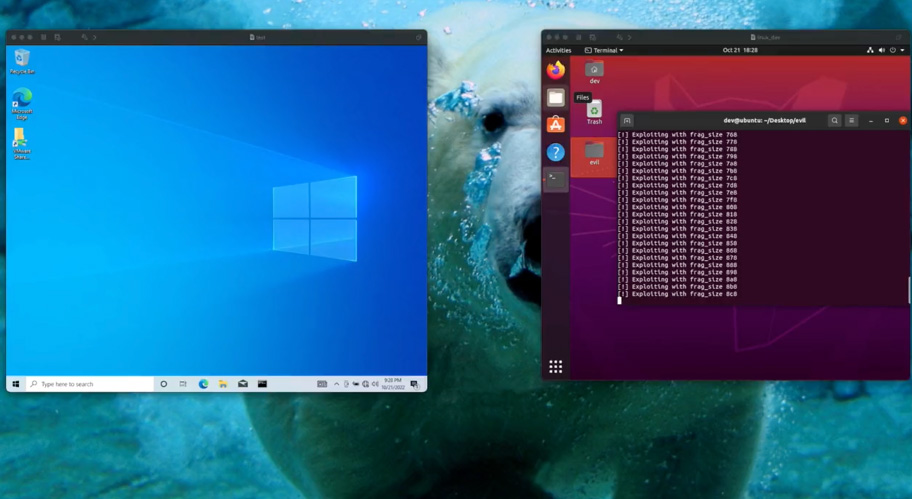Open the VMware Shared Folders shortcut
Image resolution: width=912 pixels, height=499 pixels.
[x=21, y=144]
